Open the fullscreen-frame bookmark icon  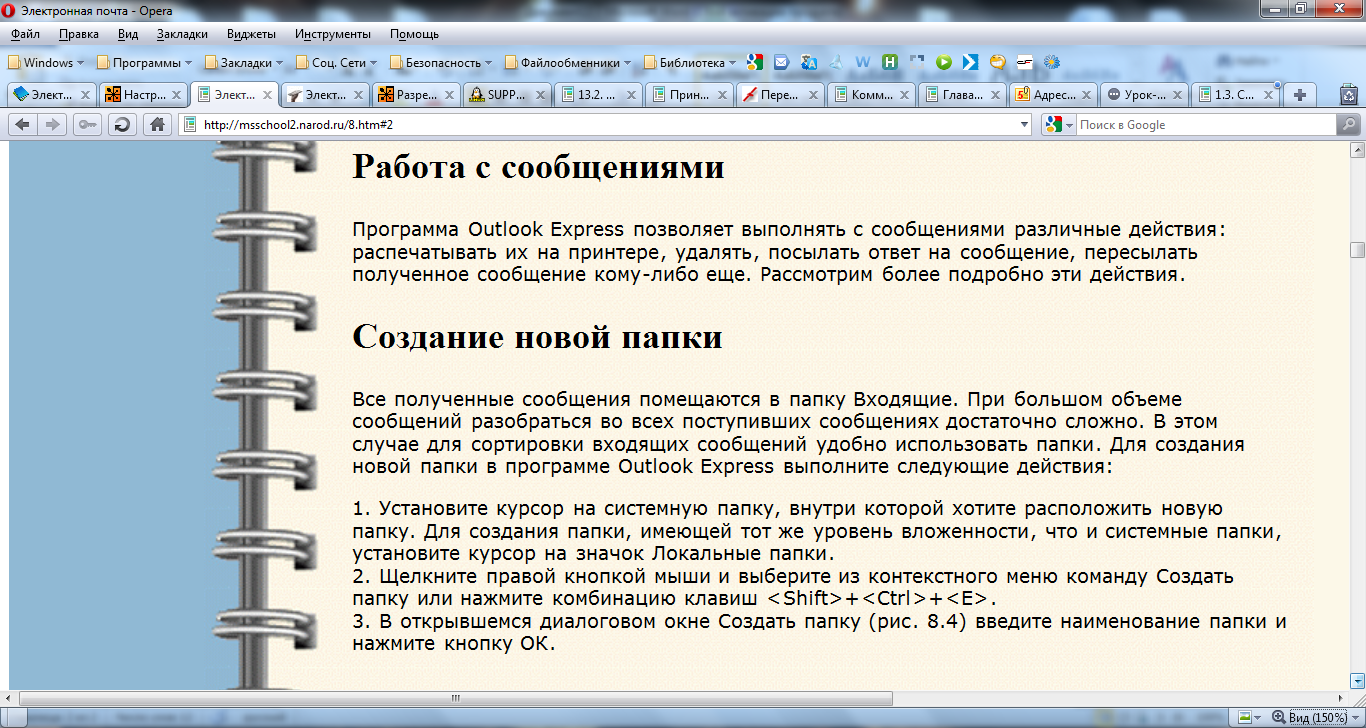[916, 62]
